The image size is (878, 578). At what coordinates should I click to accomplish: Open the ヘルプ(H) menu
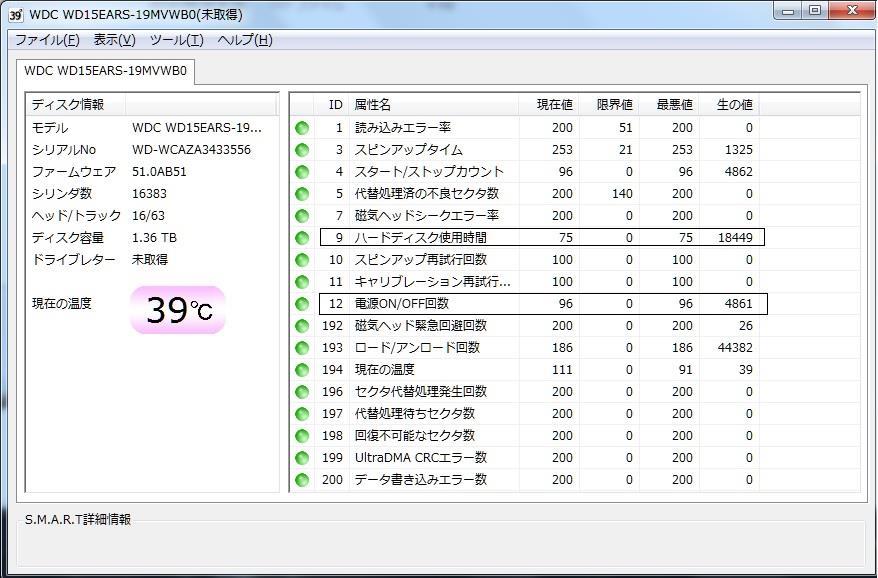click(245, 40)
